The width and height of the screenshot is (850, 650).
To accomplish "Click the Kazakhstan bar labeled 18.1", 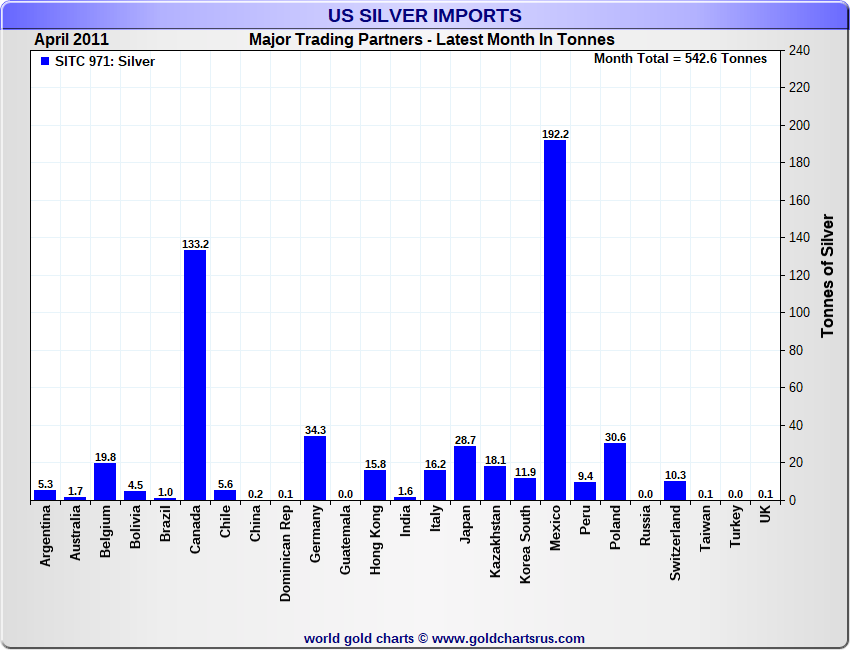I will pos(495,483).
